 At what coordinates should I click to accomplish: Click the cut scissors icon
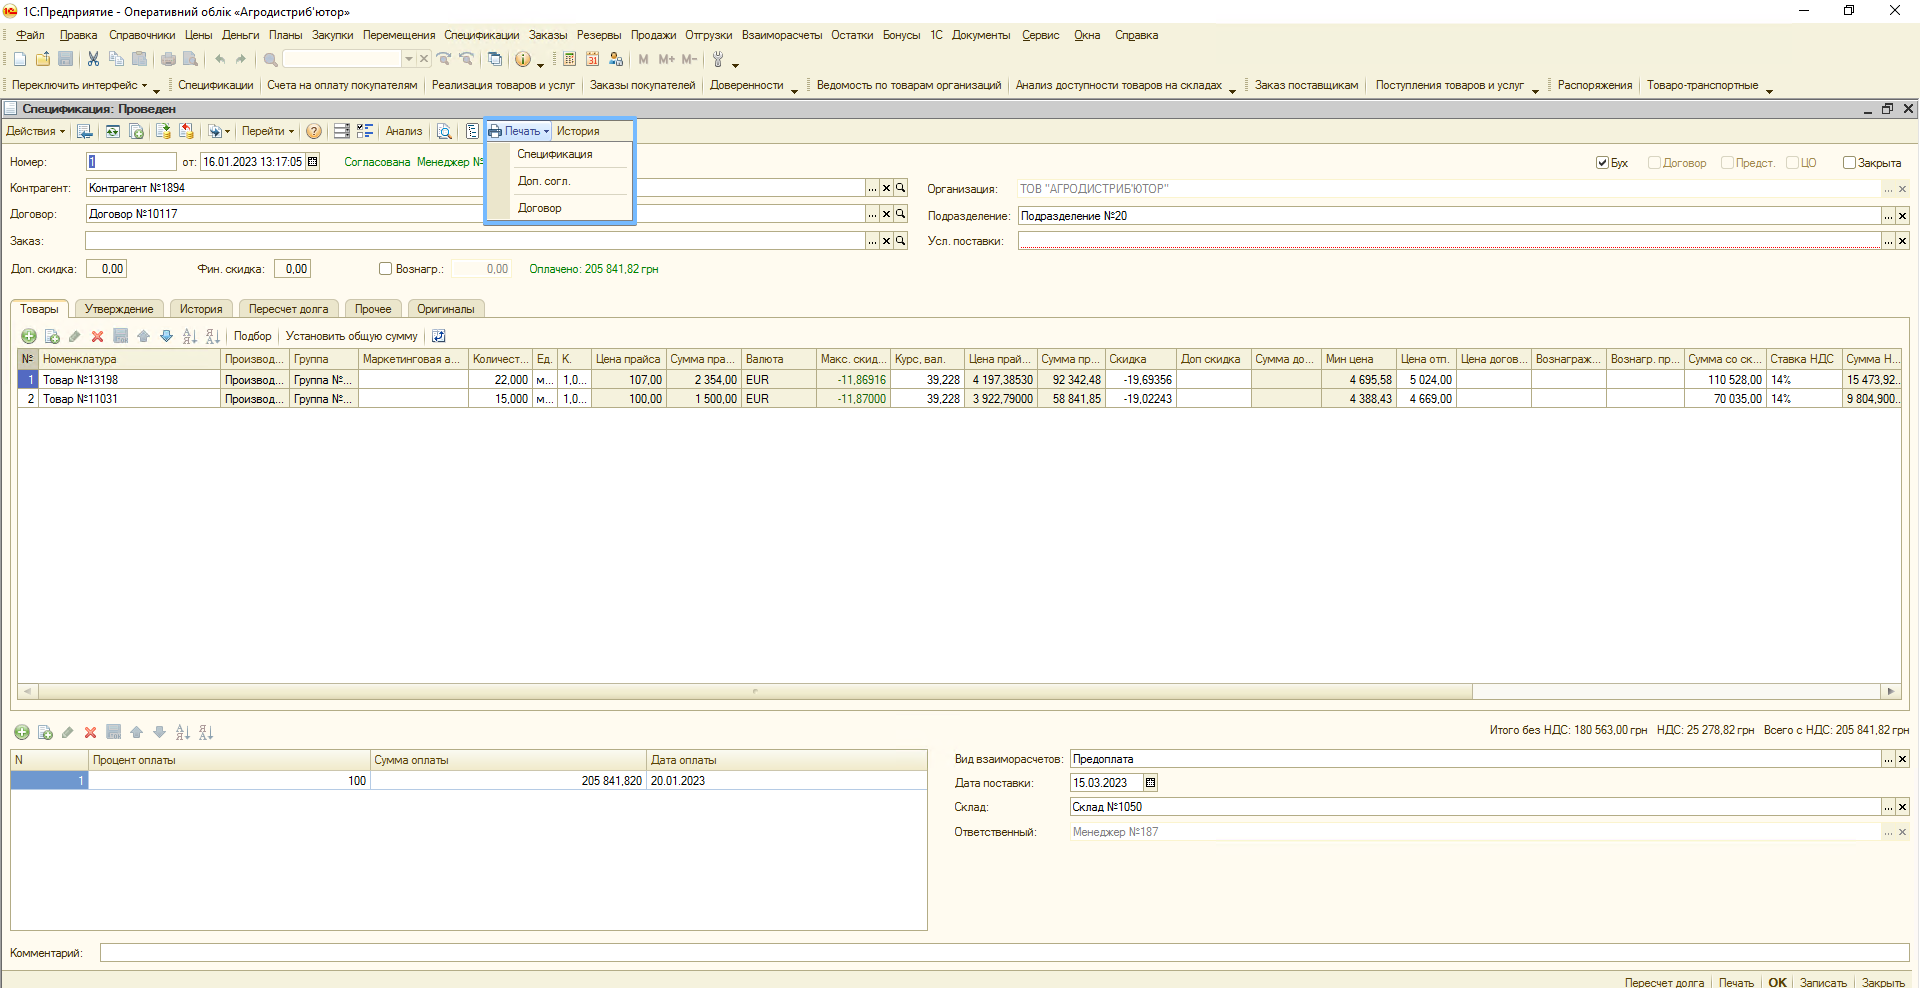click(x=93, y=59)
